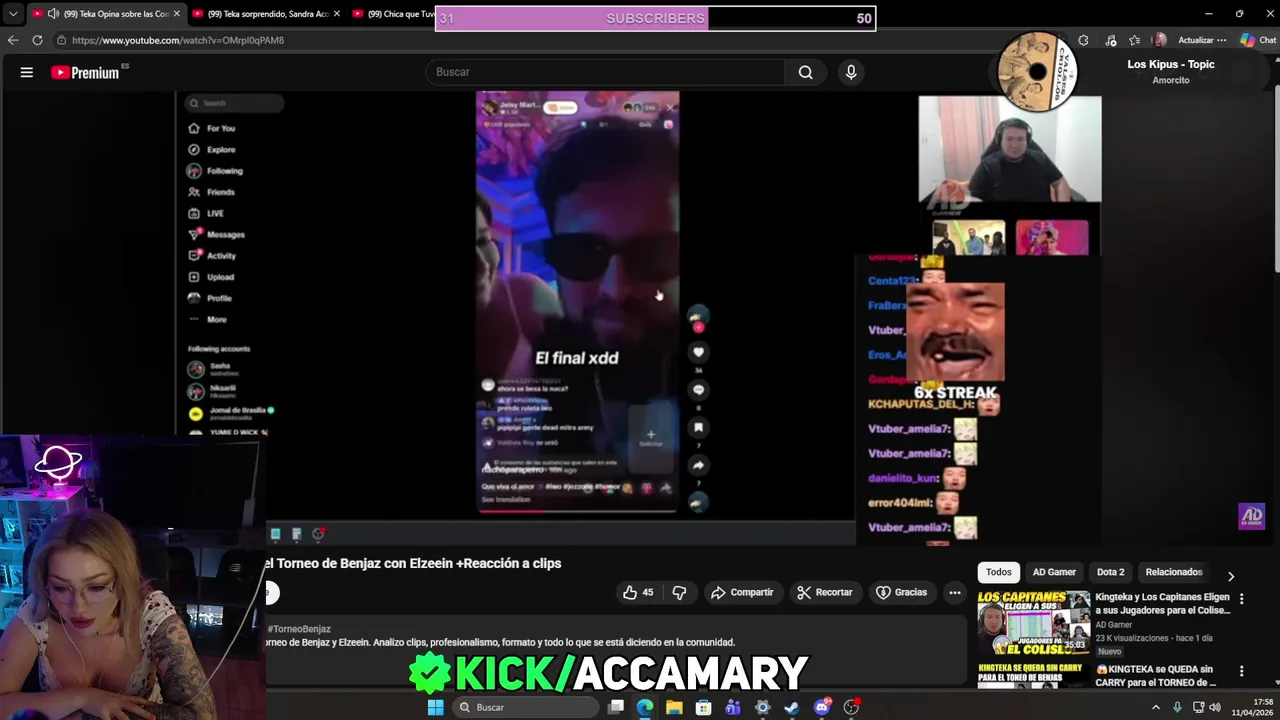This screenshot has height=720, width=1280.
Task: Open browser profile avatar
Action: point(1159,40)
